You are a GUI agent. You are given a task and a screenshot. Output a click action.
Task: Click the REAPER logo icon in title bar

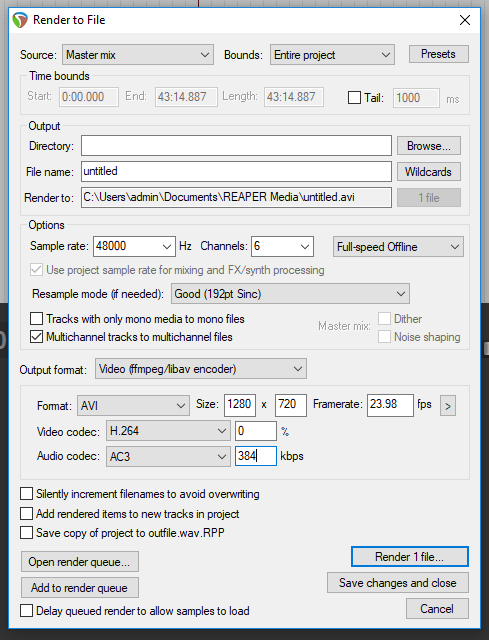(x=20, y=20)
